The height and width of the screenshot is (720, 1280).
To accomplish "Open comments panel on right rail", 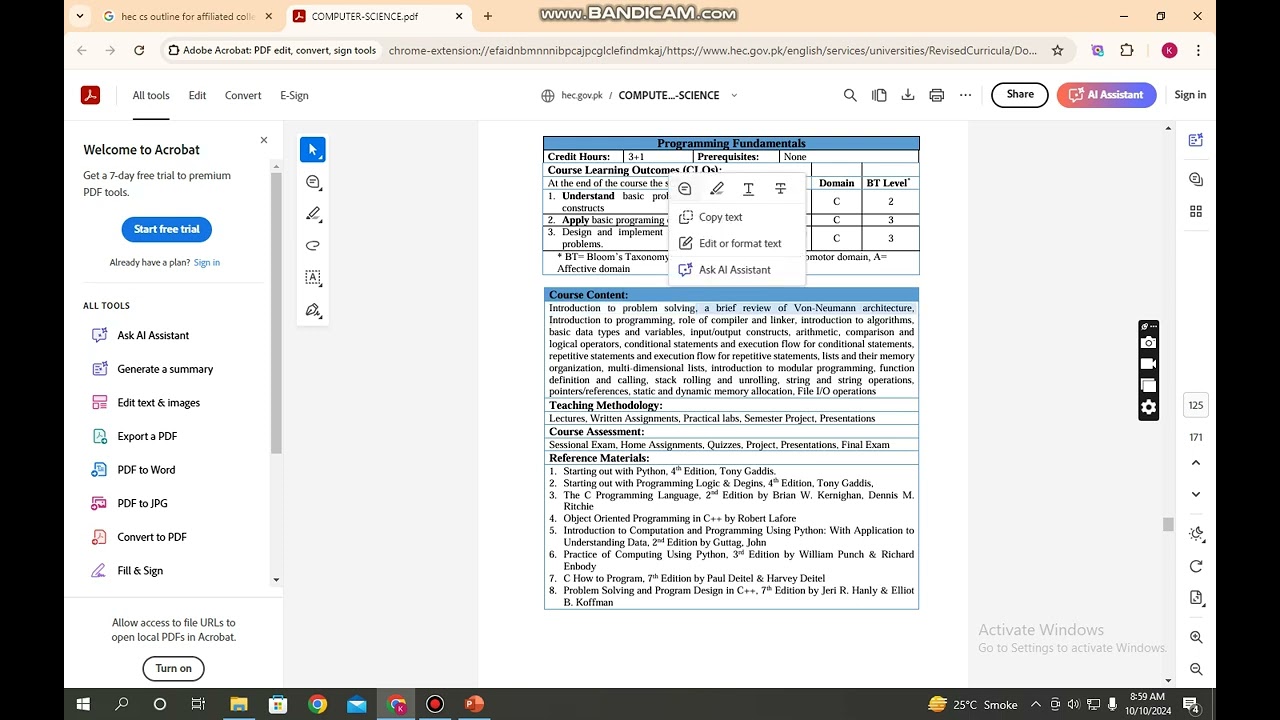I will 1196,179.
